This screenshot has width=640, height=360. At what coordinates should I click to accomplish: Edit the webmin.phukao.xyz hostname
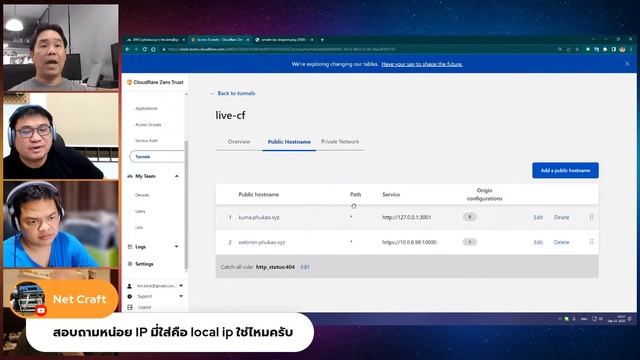point(538,242)
